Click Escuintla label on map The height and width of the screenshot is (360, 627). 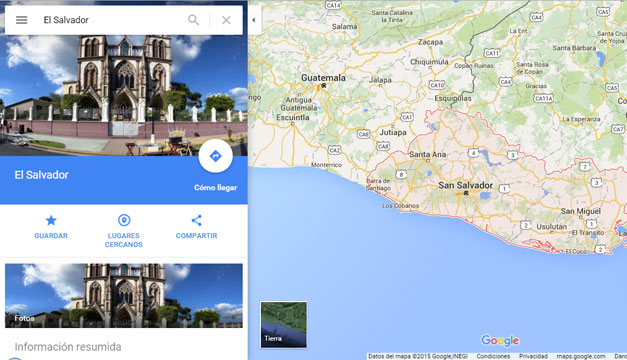[293, 117]
